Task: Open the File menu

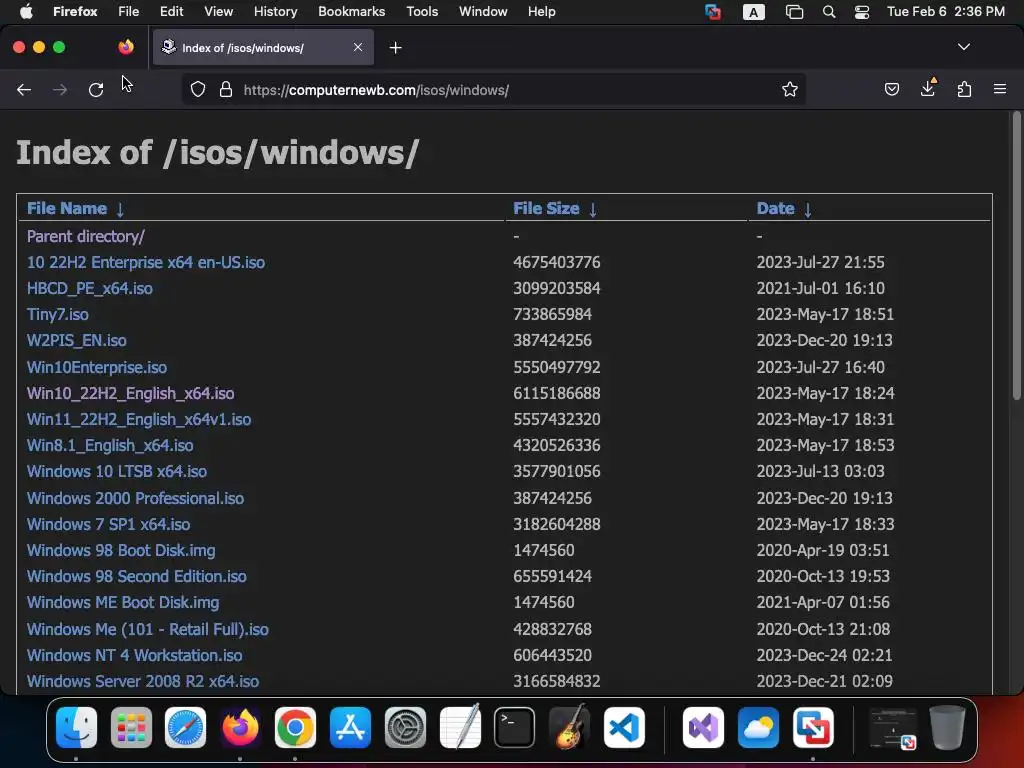Action: (129, 12)
